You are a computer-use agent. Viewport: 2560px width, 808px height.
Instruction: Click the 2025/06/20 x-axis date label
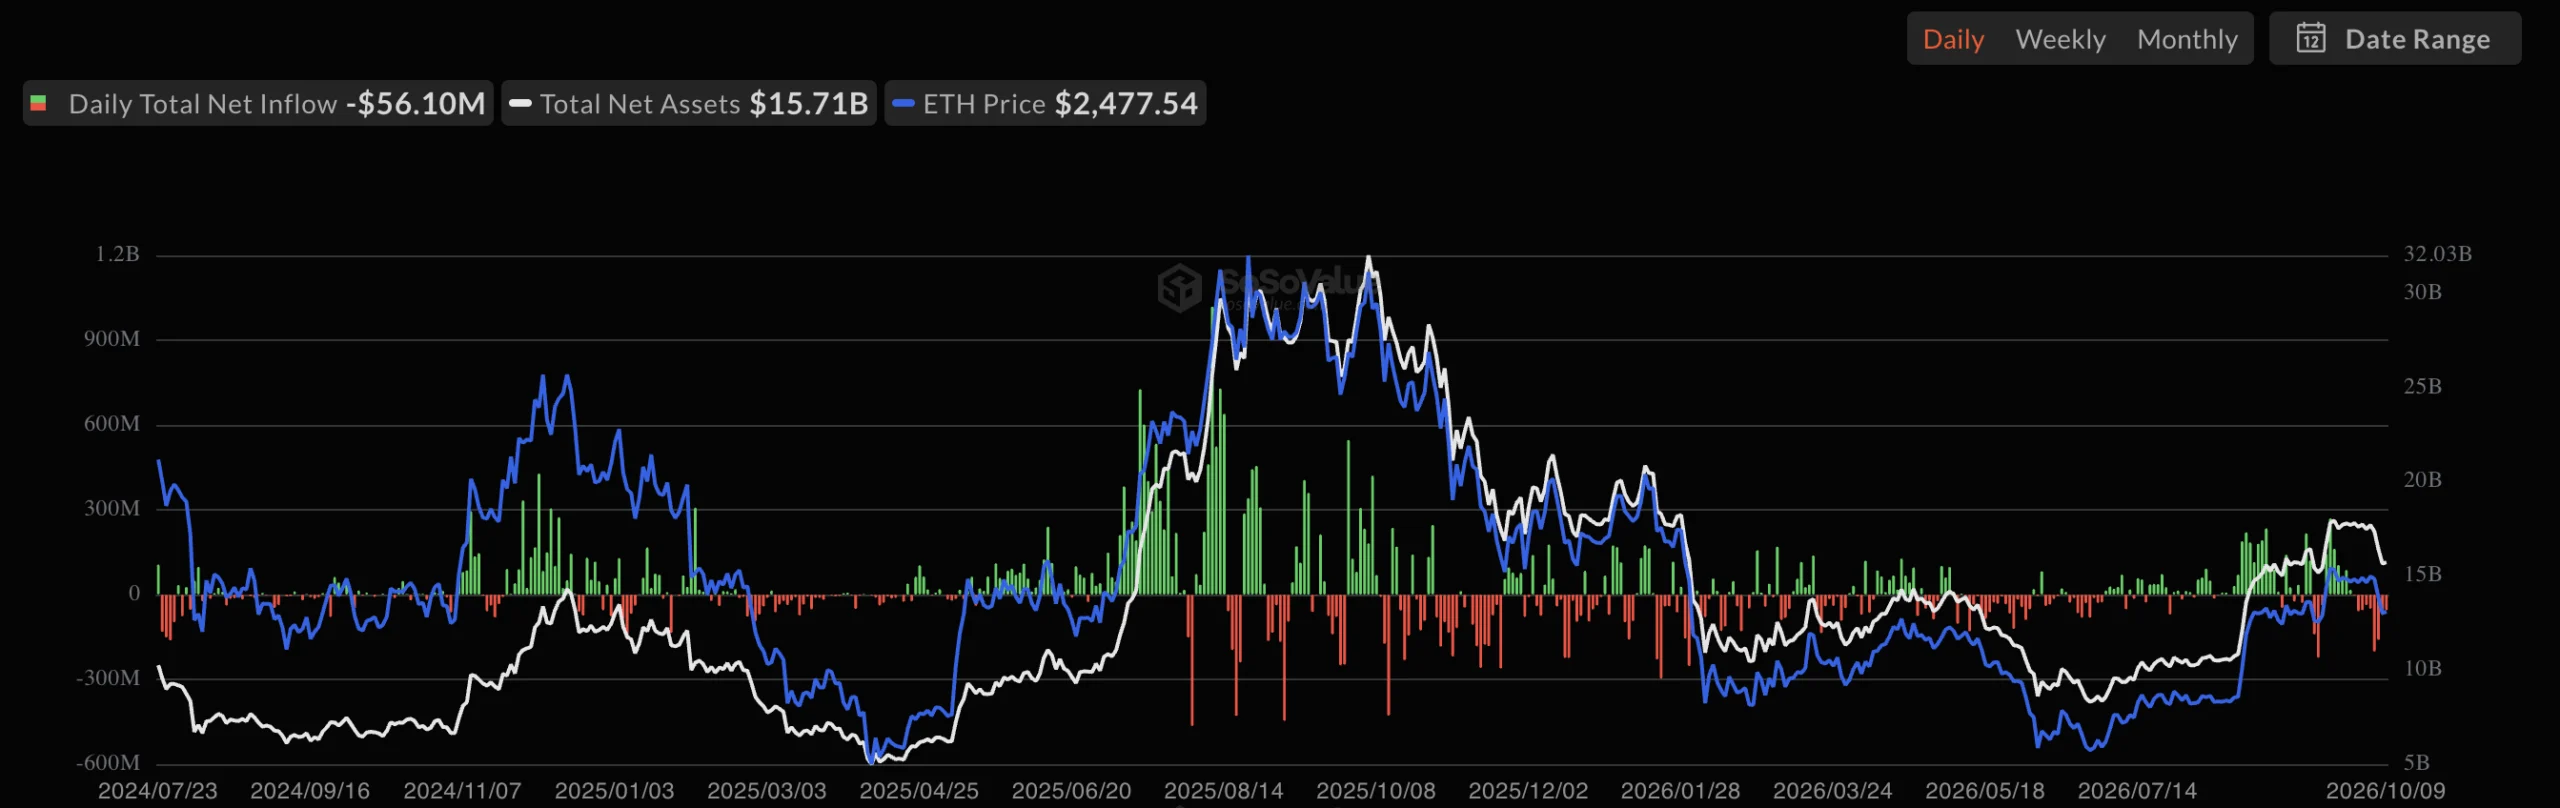[x=1071, y=790]
